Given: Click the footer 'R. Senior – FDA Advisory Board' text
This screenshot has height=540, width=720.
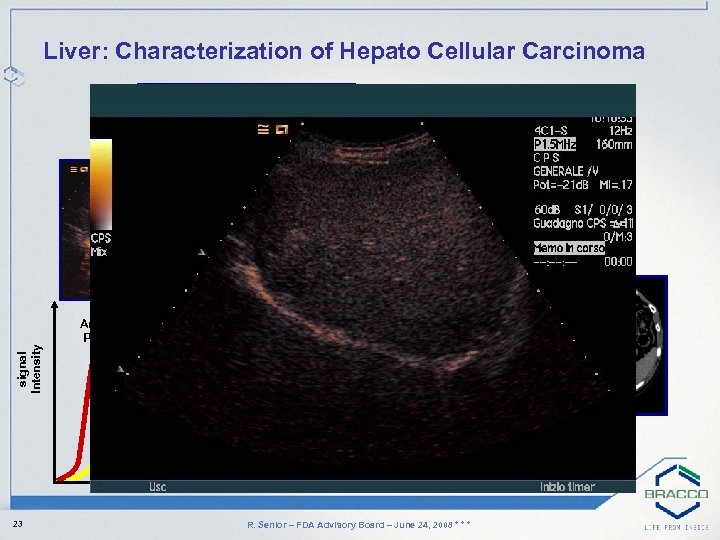Looking at the screenshot, I should point(359,524).
